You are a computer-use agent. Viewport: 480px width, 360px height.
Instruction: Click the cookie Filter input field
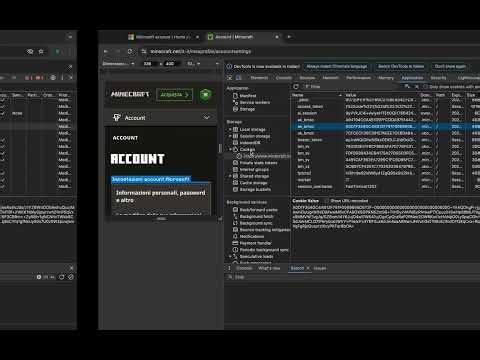352,87
